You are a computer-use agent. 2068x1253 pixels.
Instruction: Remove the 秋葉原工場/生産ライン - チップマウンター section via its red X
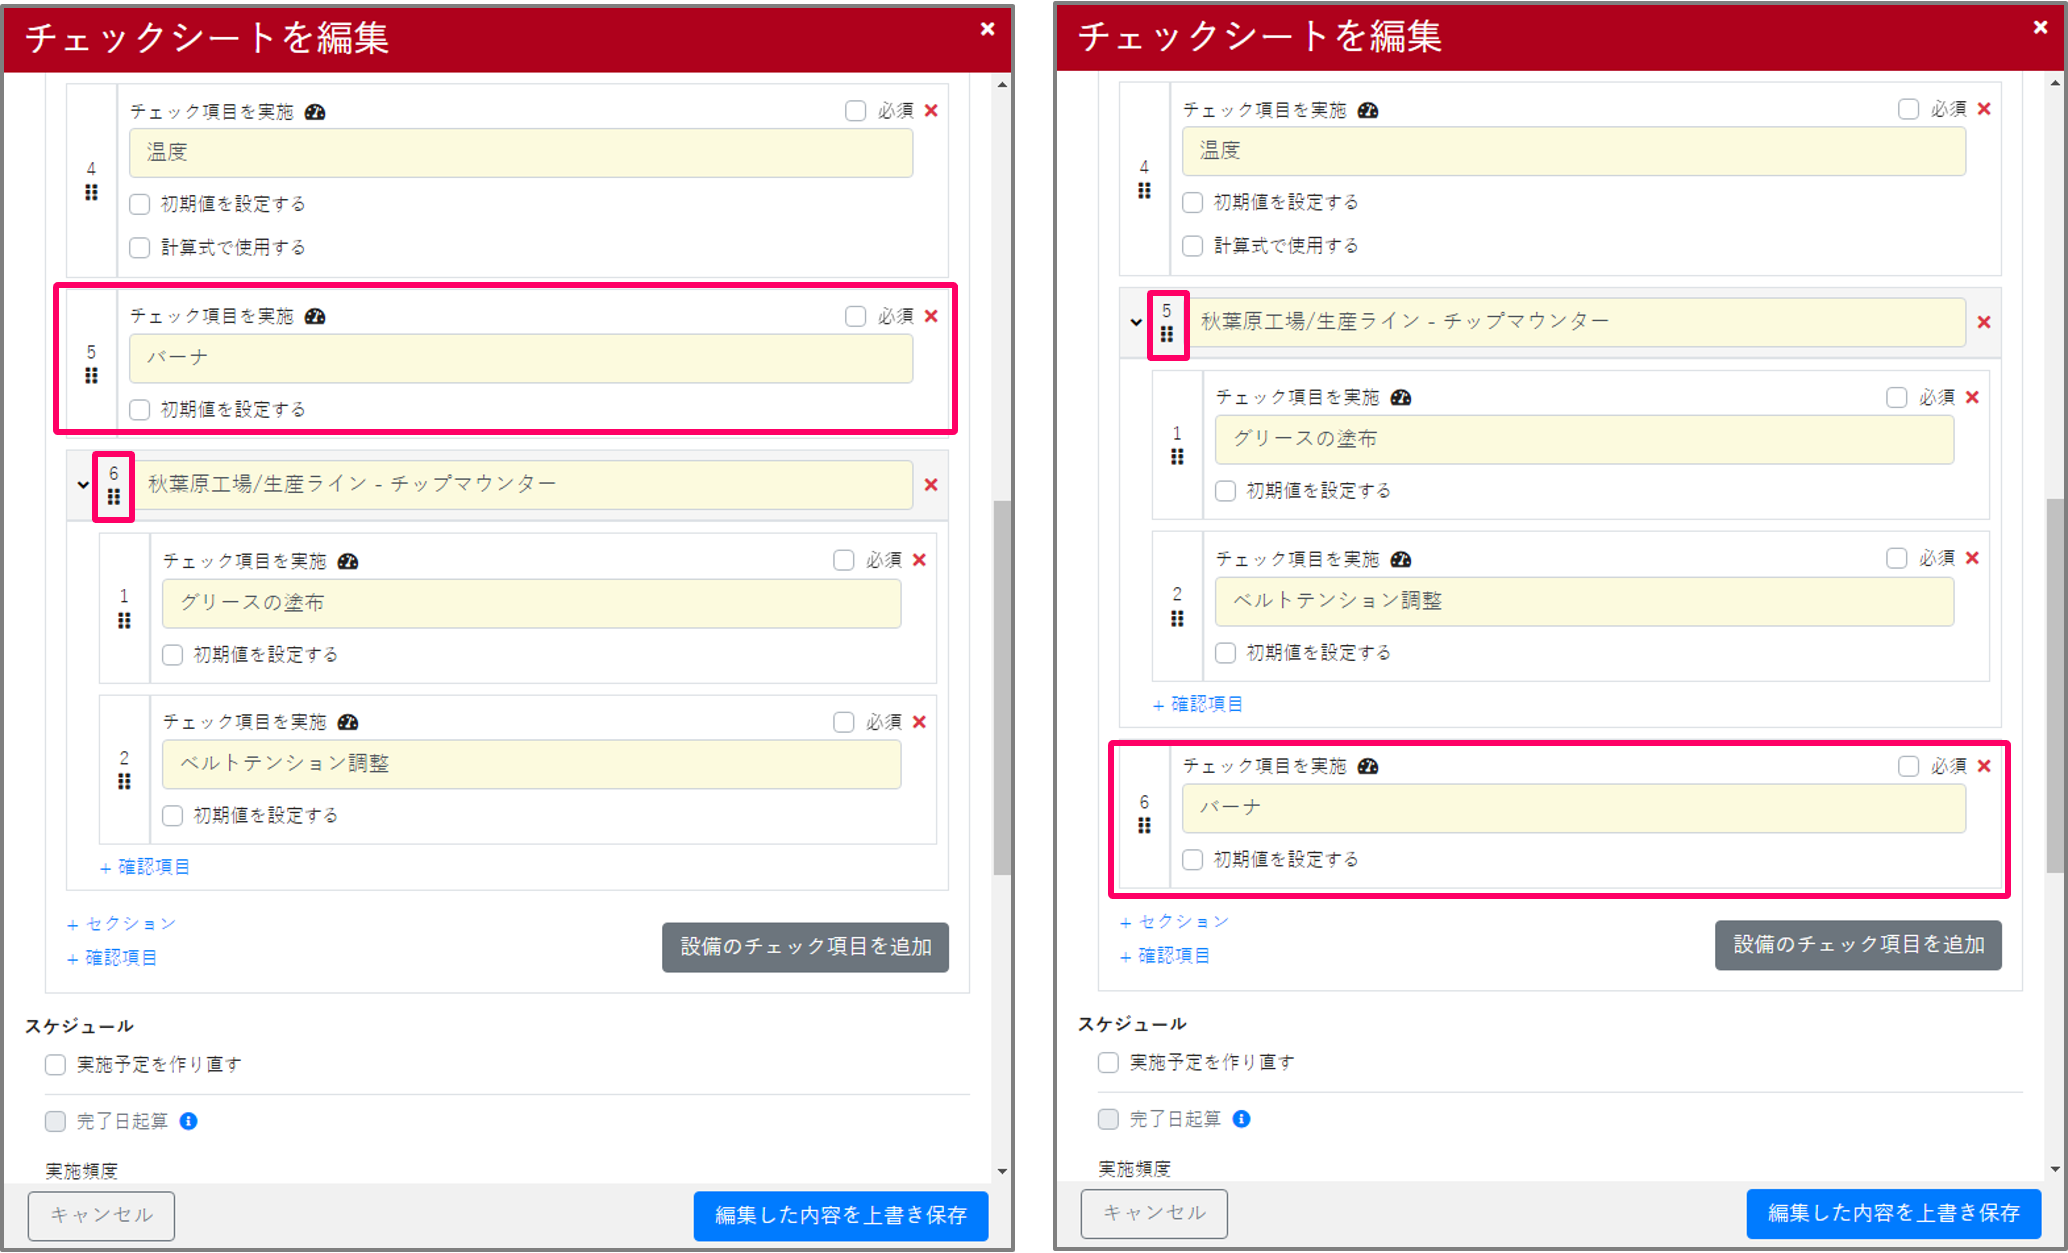931,485
